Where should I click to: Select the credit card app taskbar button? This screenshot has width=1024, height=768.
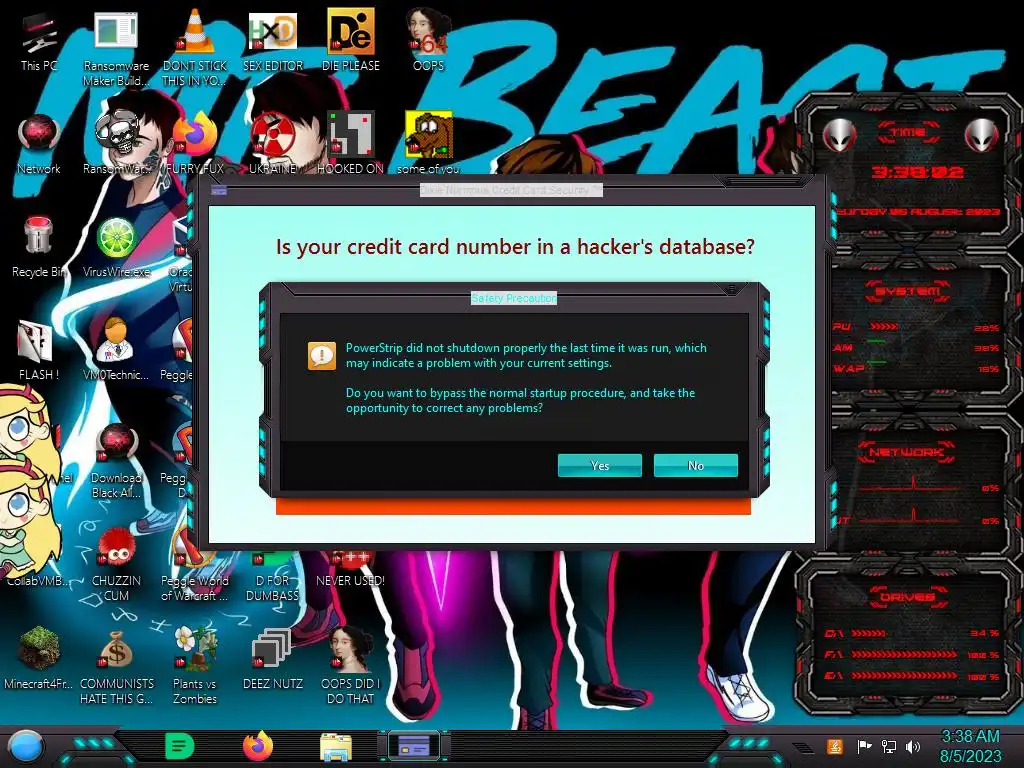pyautogui.click(x=414, y=746)
